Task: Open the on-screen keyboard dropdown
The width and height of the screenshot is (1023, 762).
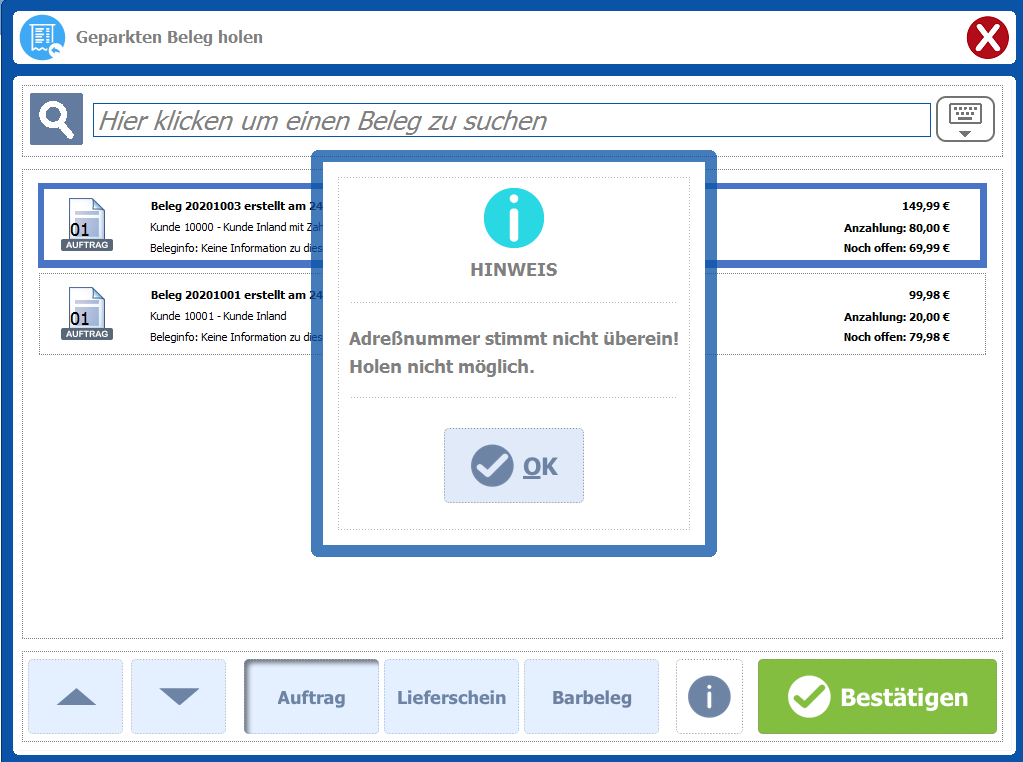Action: pos(965,120)
